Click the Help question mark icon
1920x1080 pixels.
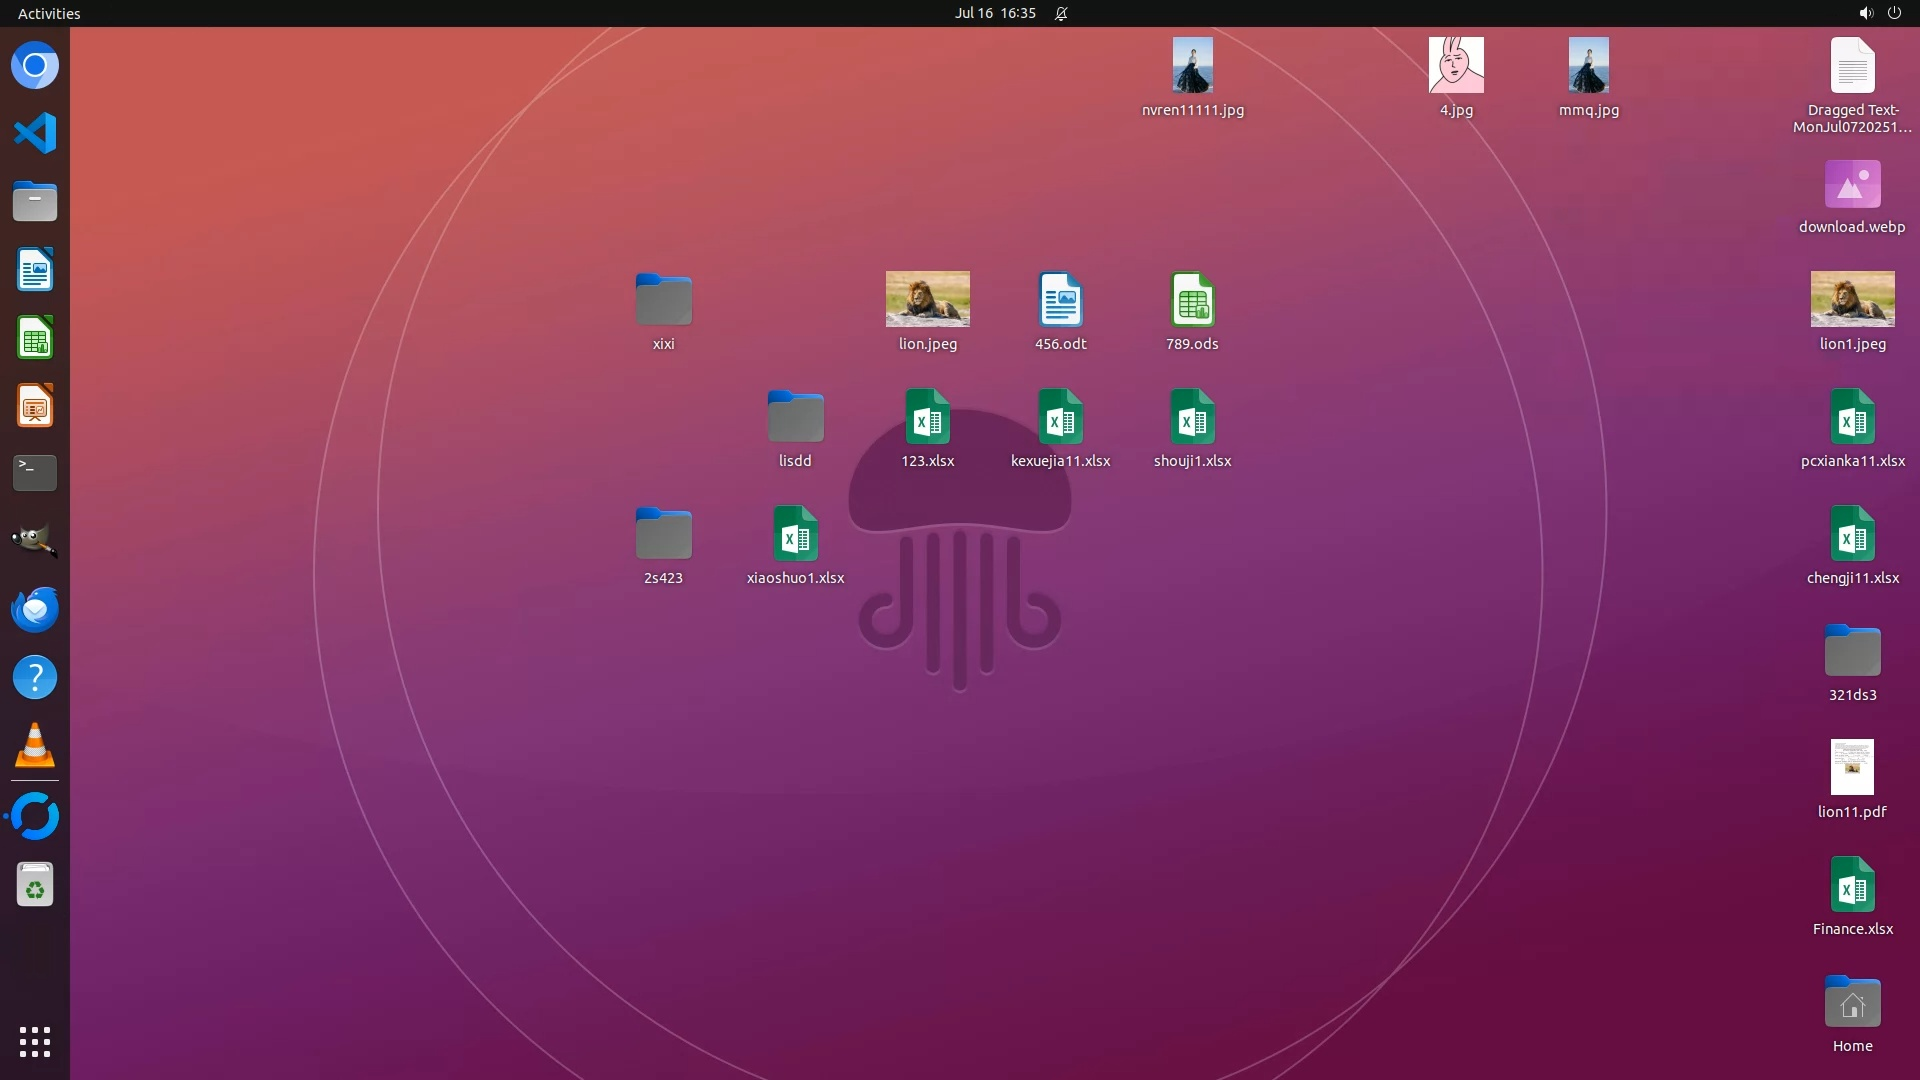point(35,678)
